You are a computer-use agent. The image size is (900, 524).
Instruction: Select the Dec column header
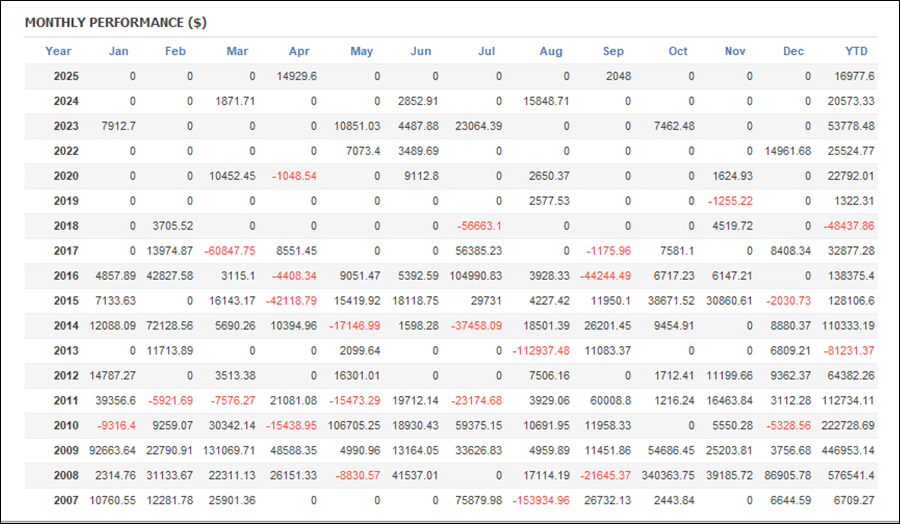(x=793, y=51)
